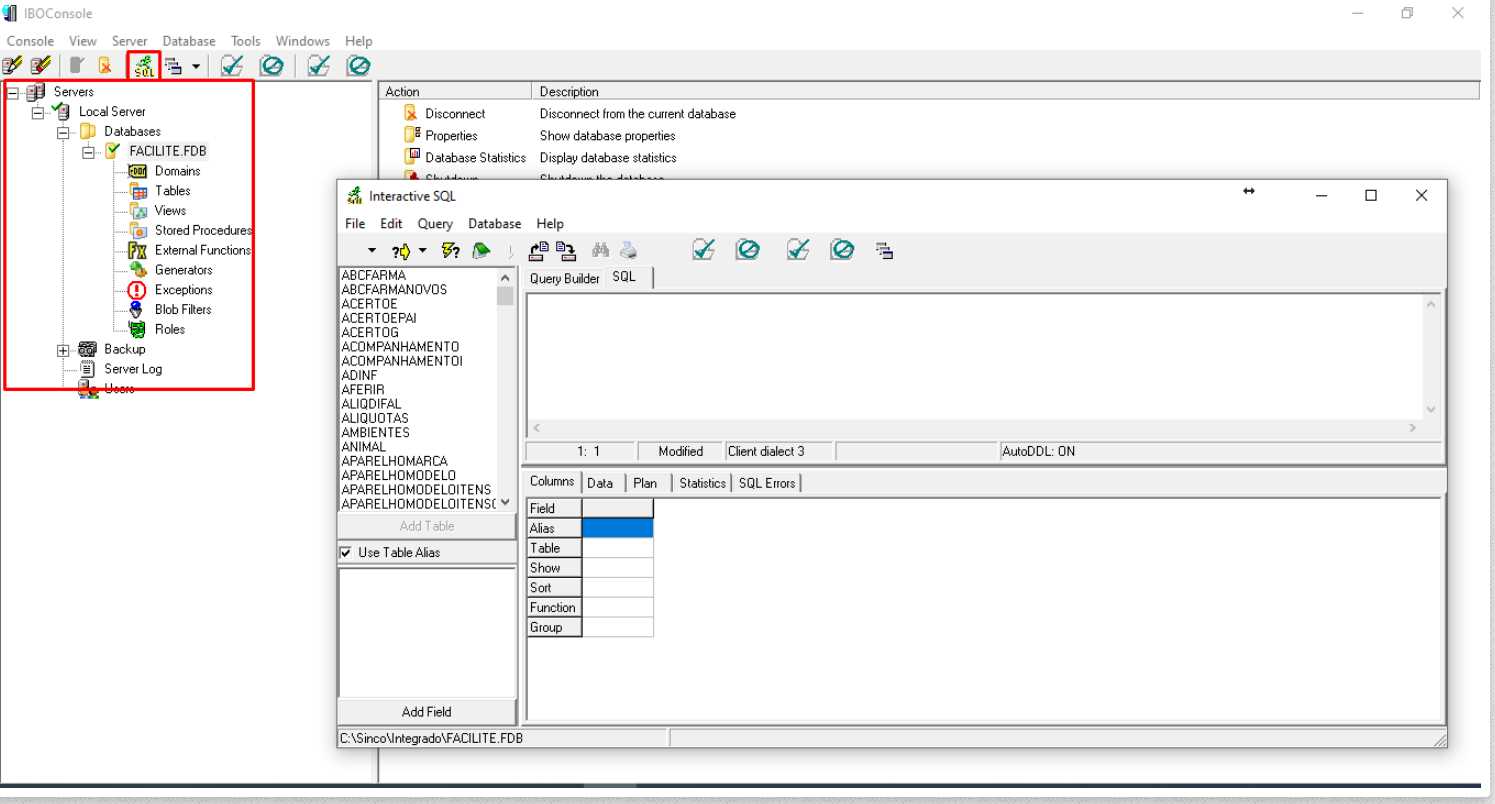The image size is (1495, 804).
Task: Click the Properties action in IBOConsole list
Action: click(x=451, y=136)
